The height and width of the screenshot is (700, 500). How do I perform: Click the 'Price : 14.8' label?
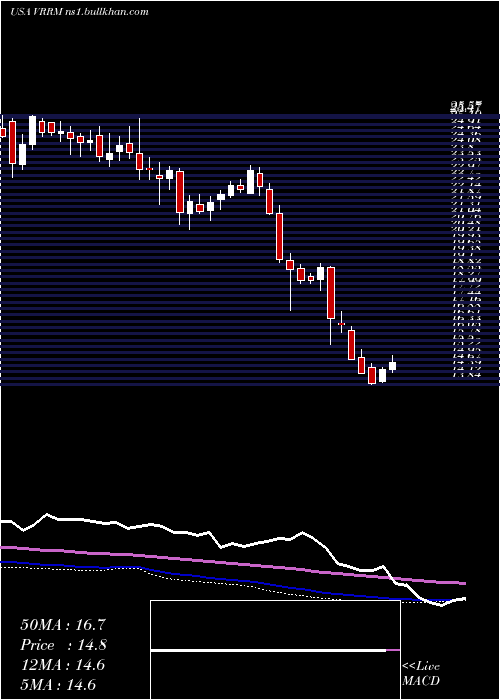tap(64, 645)
